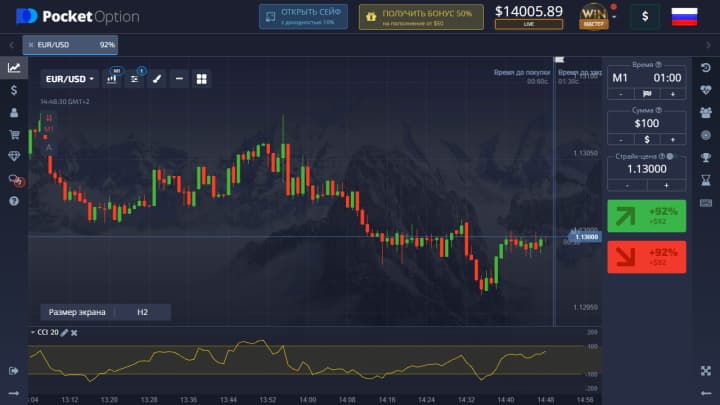Image resolution: width=720 pixels, height=405 pixels.
Task: Open the WIN master badge
Action: point(594,17)
